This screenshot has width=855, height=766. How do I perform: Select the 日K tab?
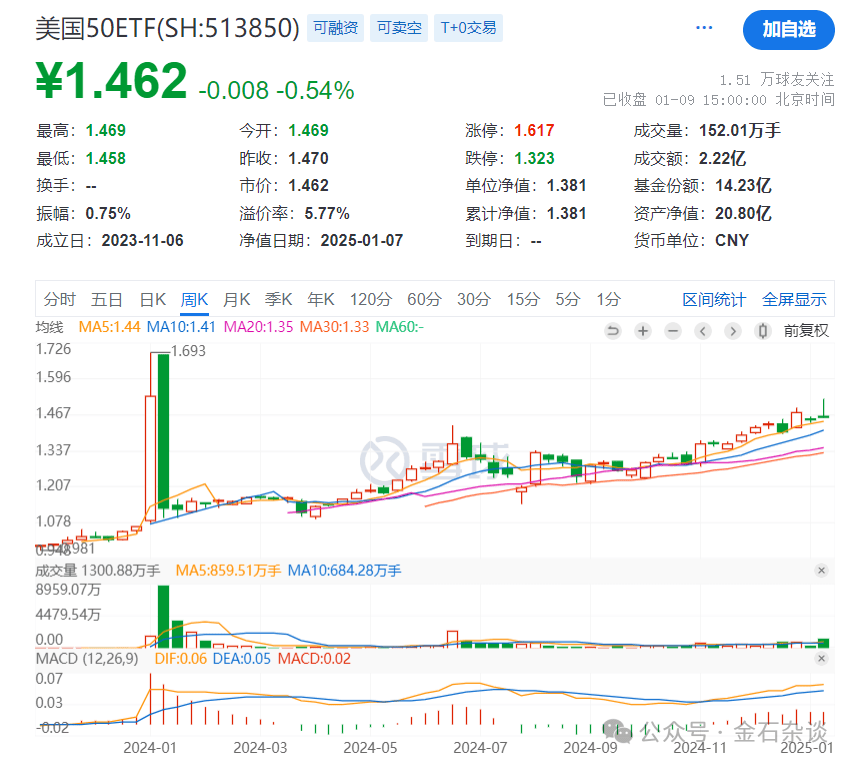[153, 299]
